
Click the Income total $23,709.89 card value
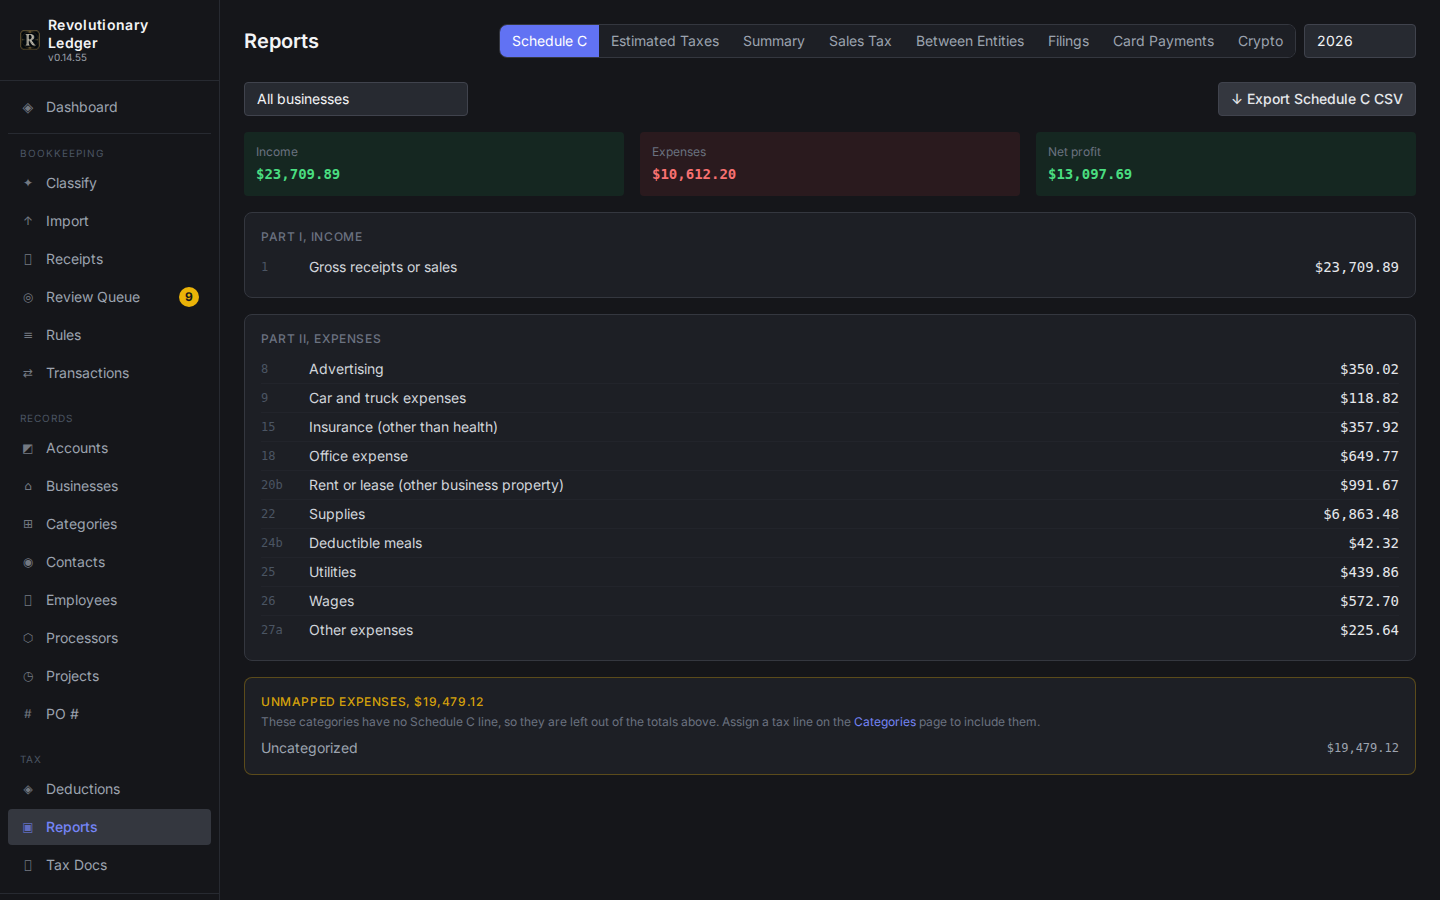(298, 174)
